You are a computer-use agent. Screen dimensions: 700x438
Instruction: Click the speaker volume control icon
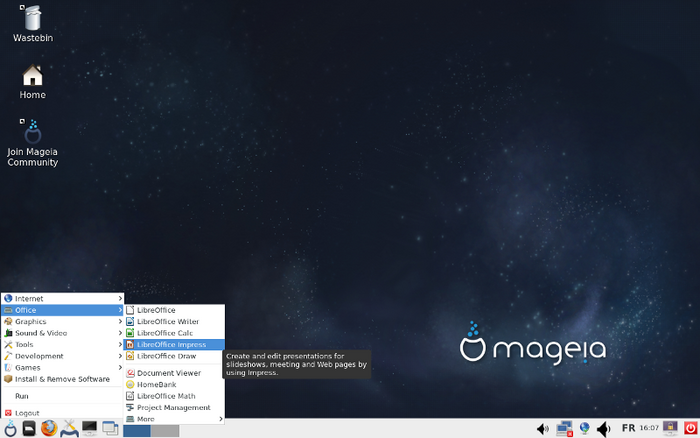click(604, 429)
